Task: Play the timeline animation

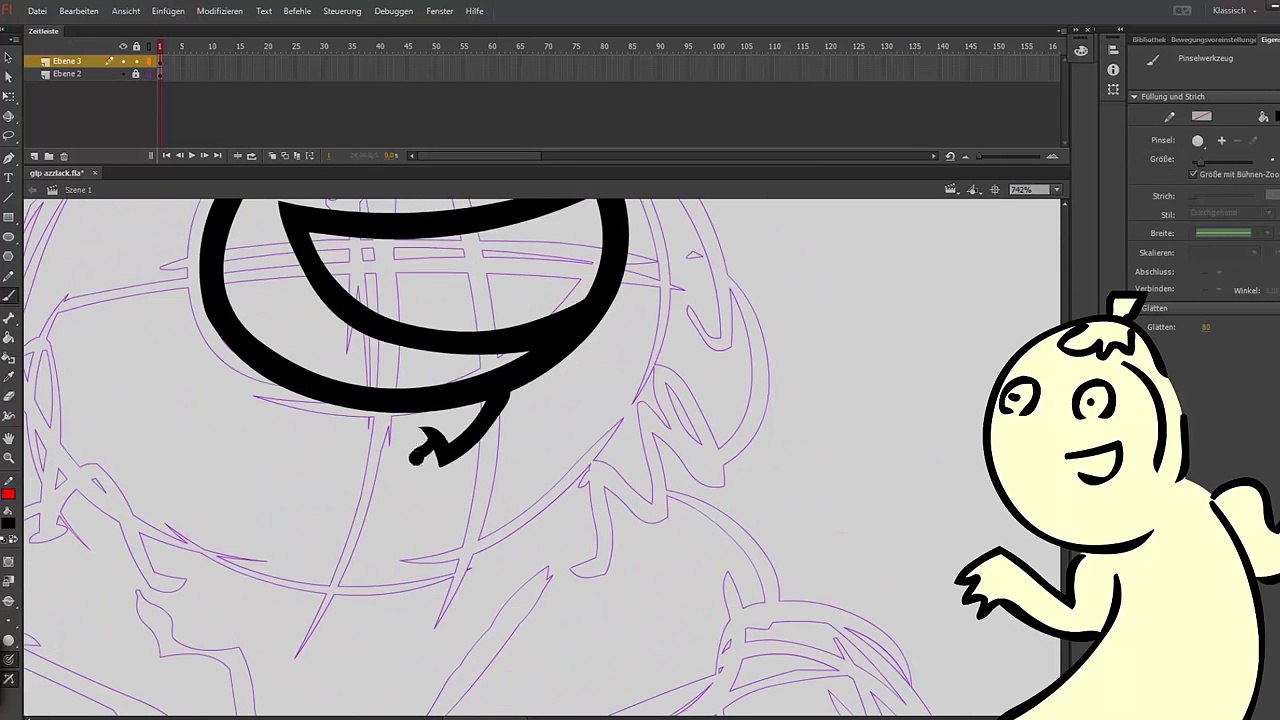Action: tap(191, 156)
